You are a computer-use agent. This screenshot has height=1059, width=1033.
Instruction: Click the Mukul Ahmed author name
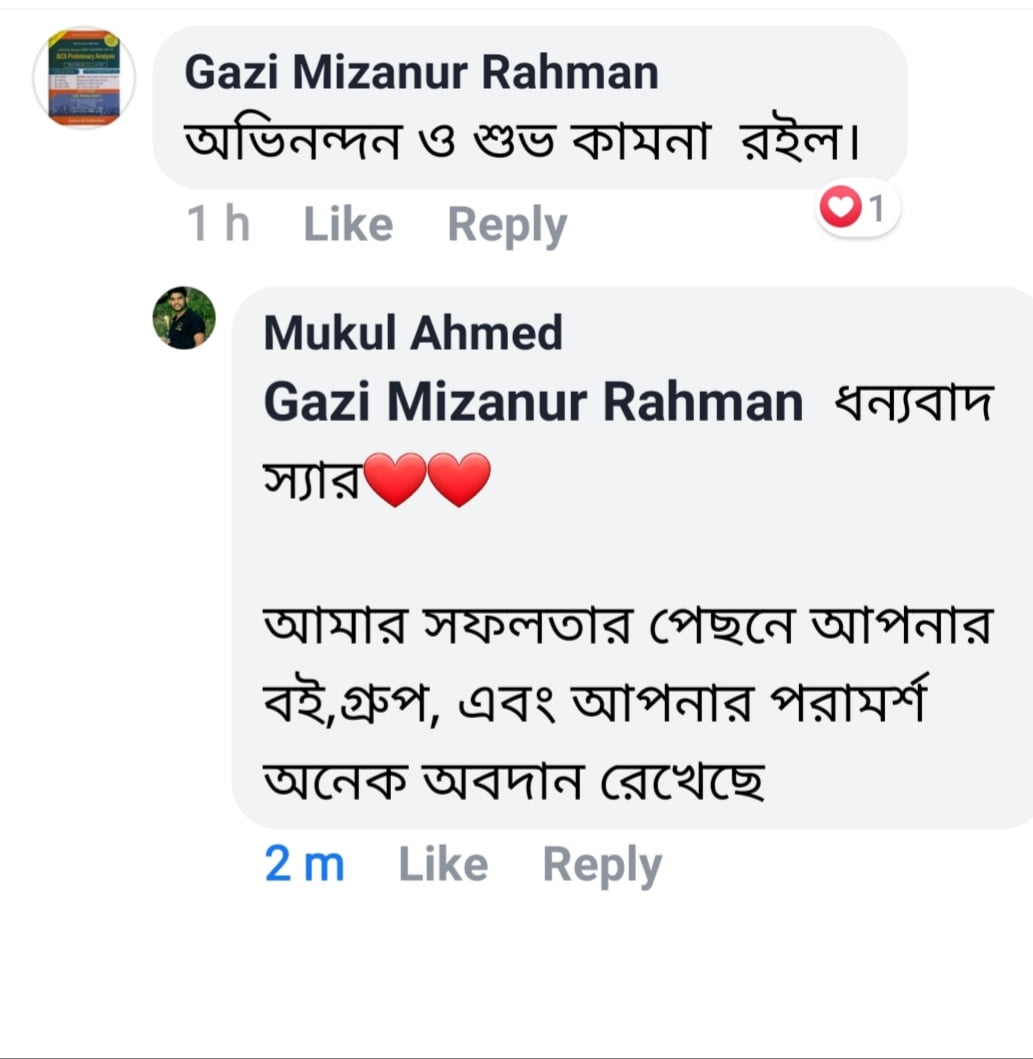point(412,333)
